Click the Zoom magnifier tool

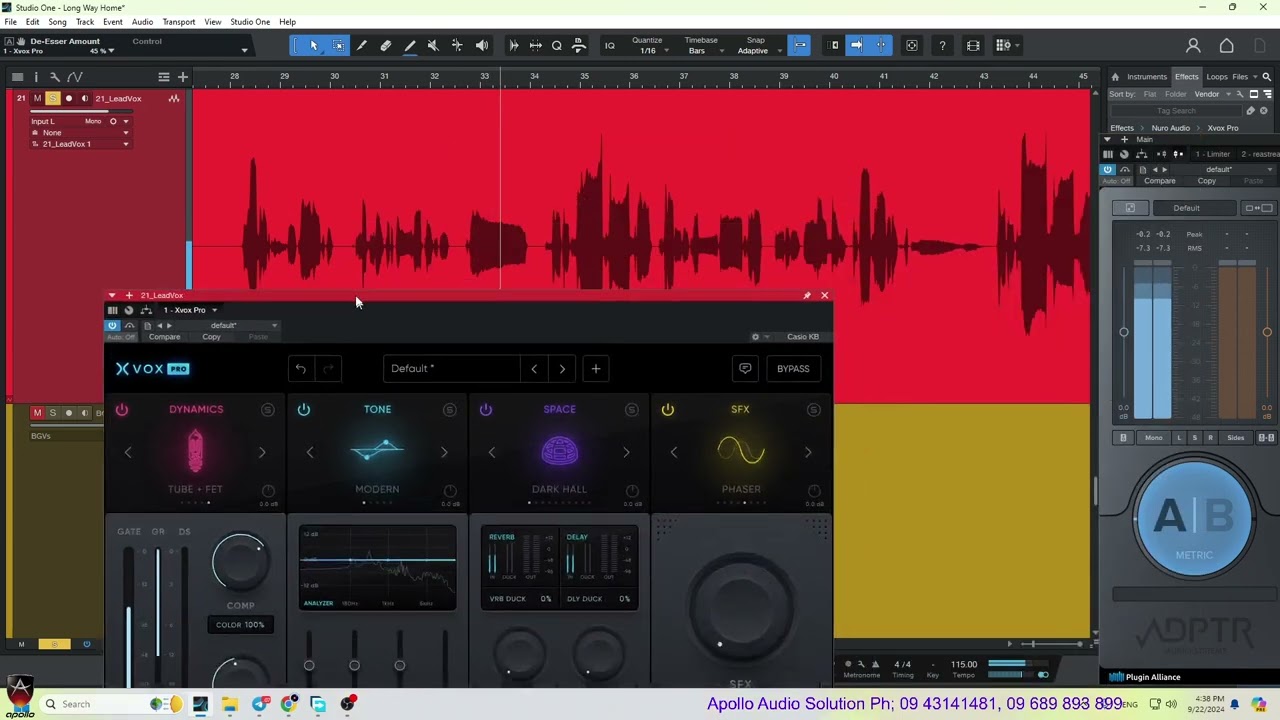(x=557, y=45)
